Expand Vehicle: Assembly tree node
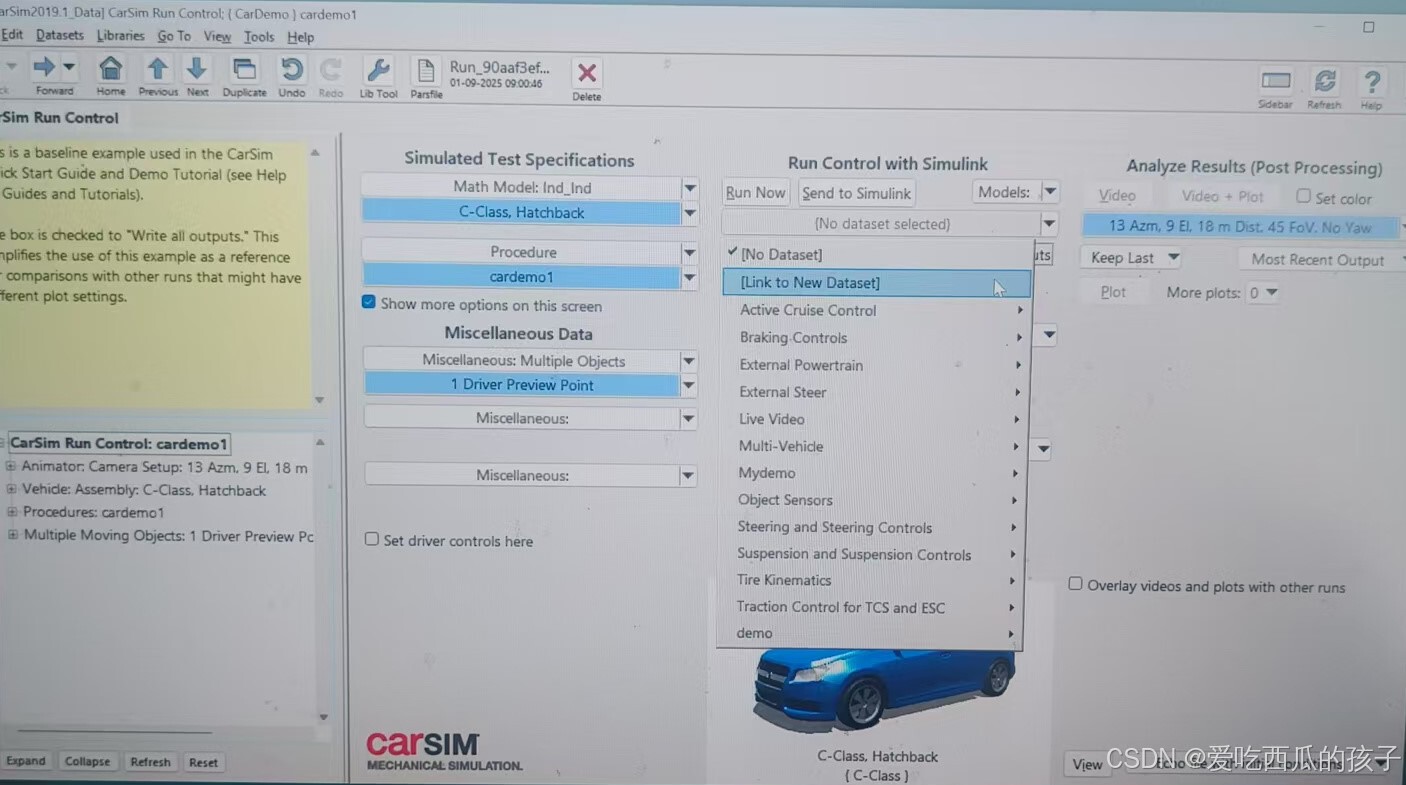1406x785 pixels. click(12, 490)
